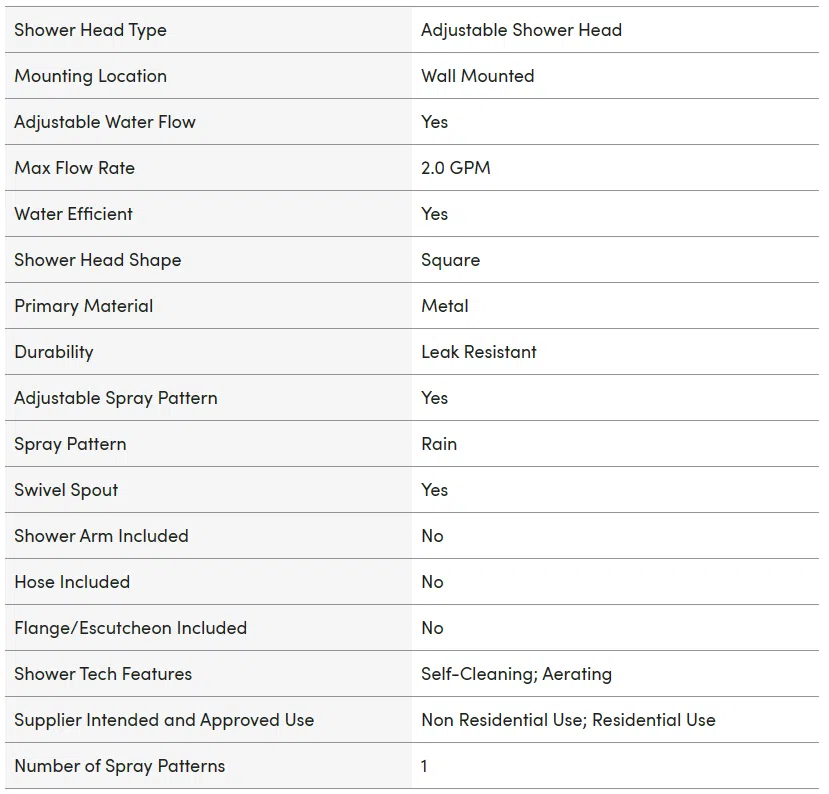829x794 pixels.
Task: Click the Shower Head Type label
Action: point(90,31)
